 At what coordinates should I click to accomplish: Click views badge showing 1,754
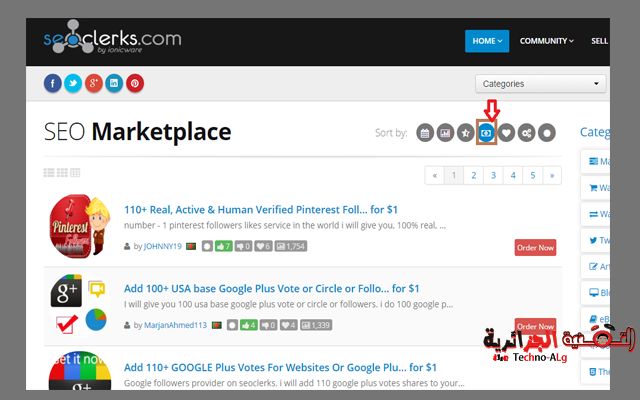click(291, 247)
